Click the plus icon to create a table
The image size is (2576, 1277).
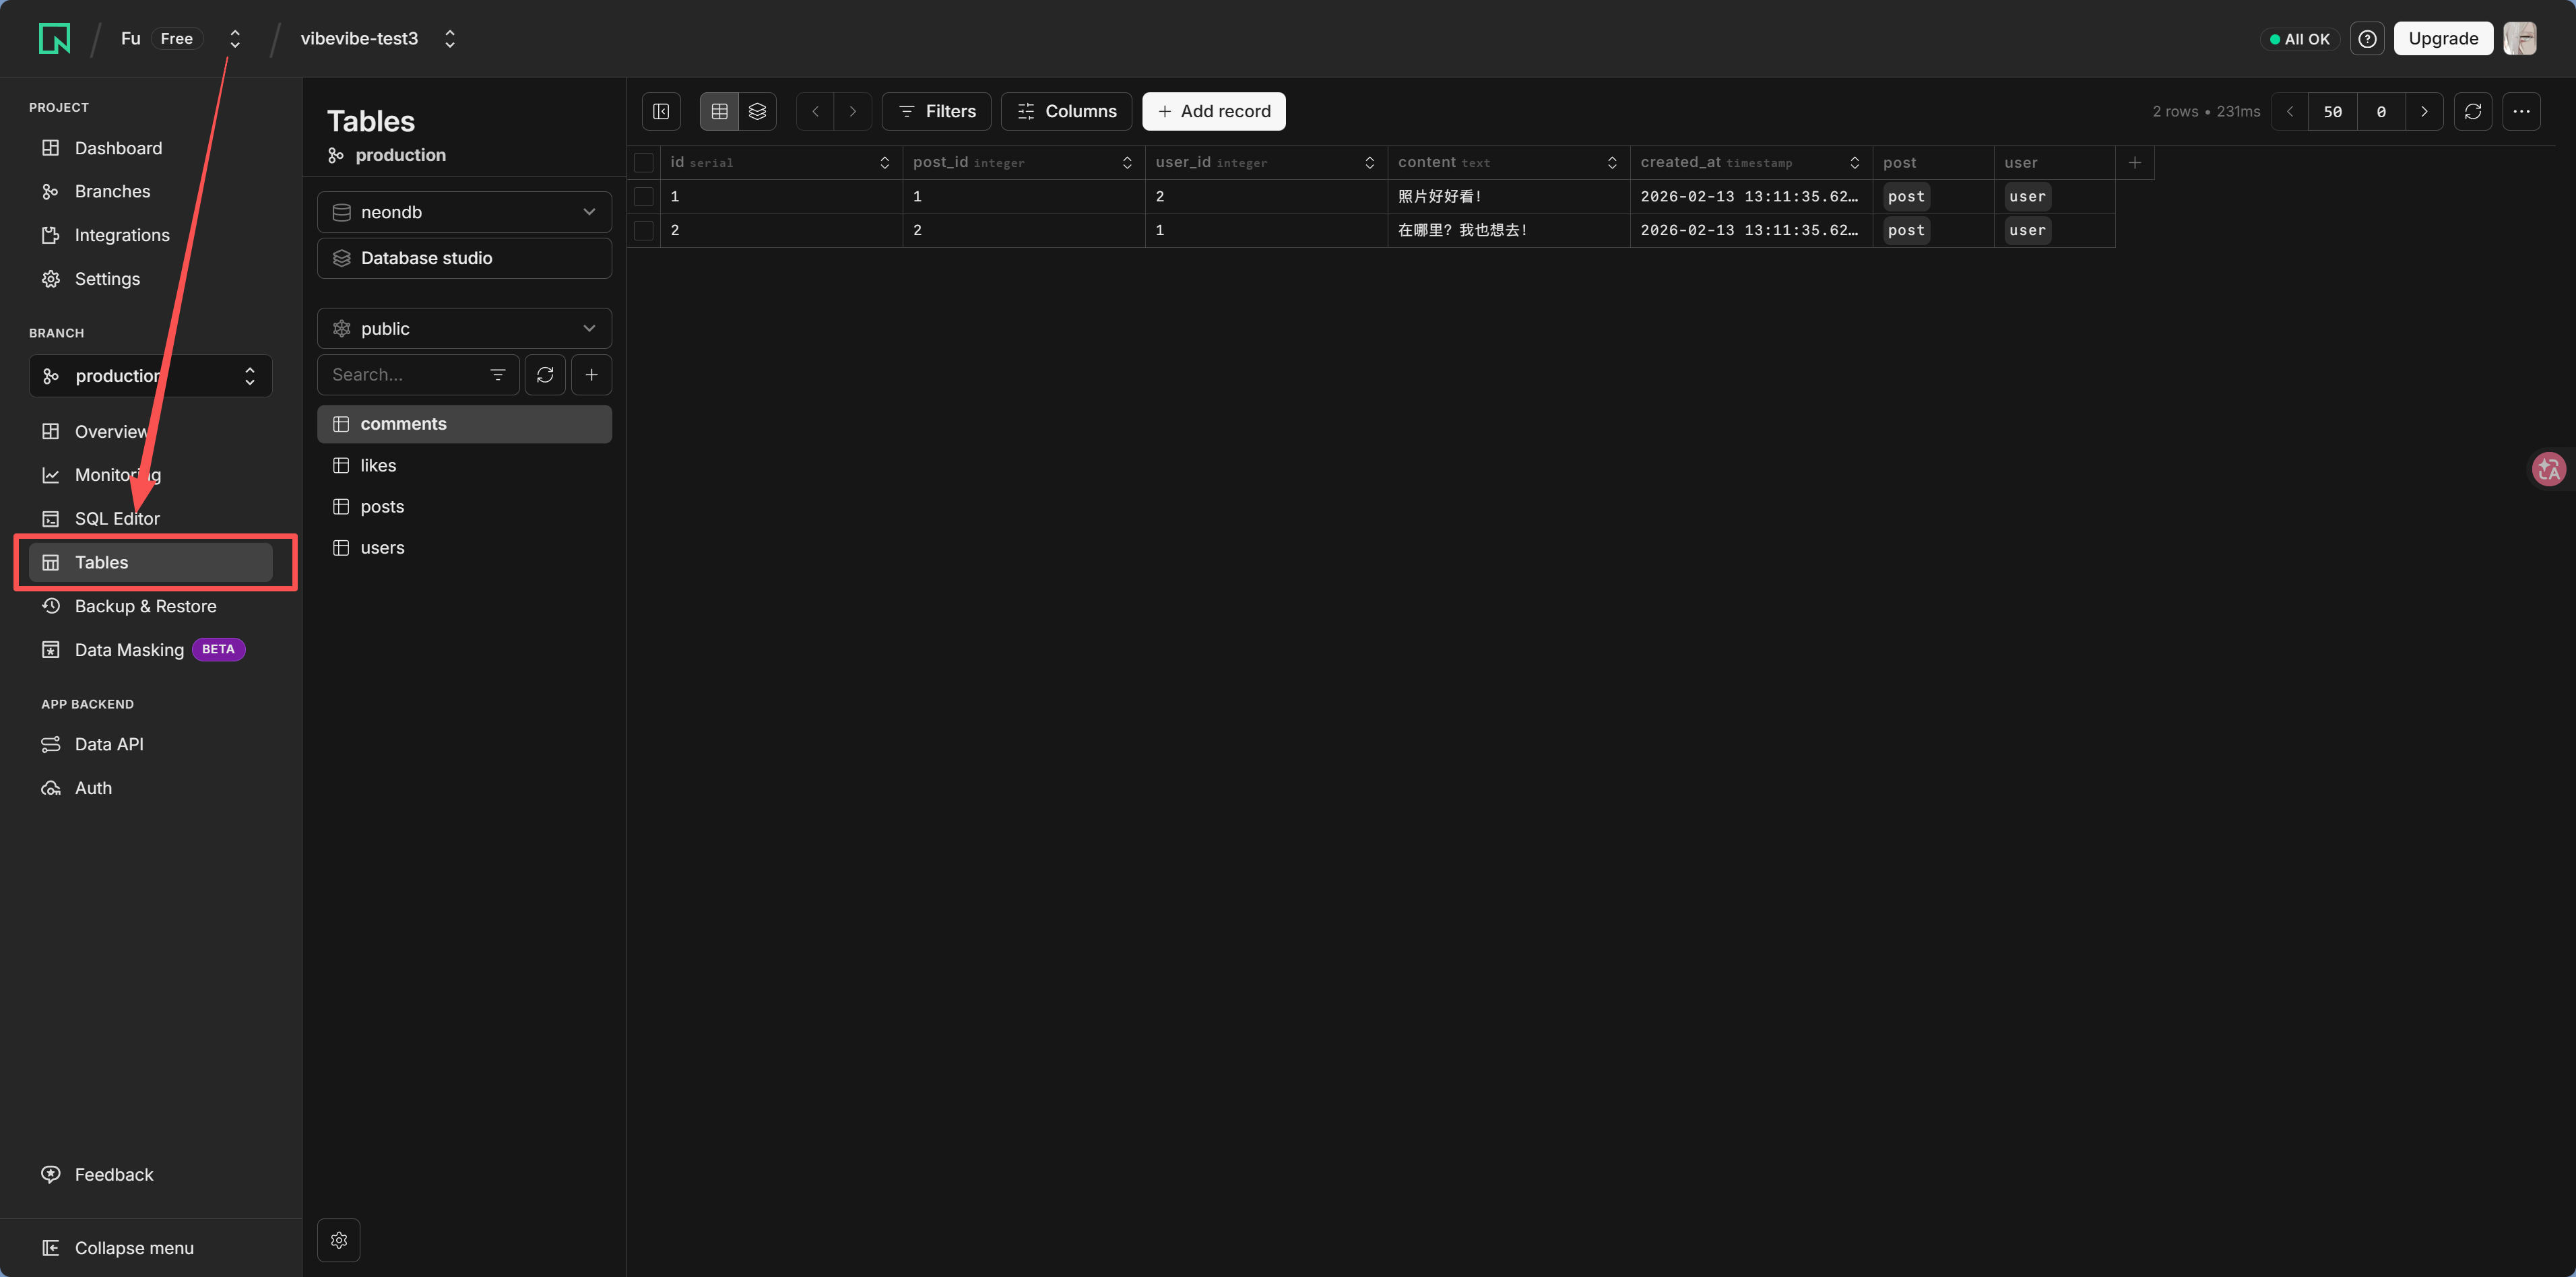591,374
